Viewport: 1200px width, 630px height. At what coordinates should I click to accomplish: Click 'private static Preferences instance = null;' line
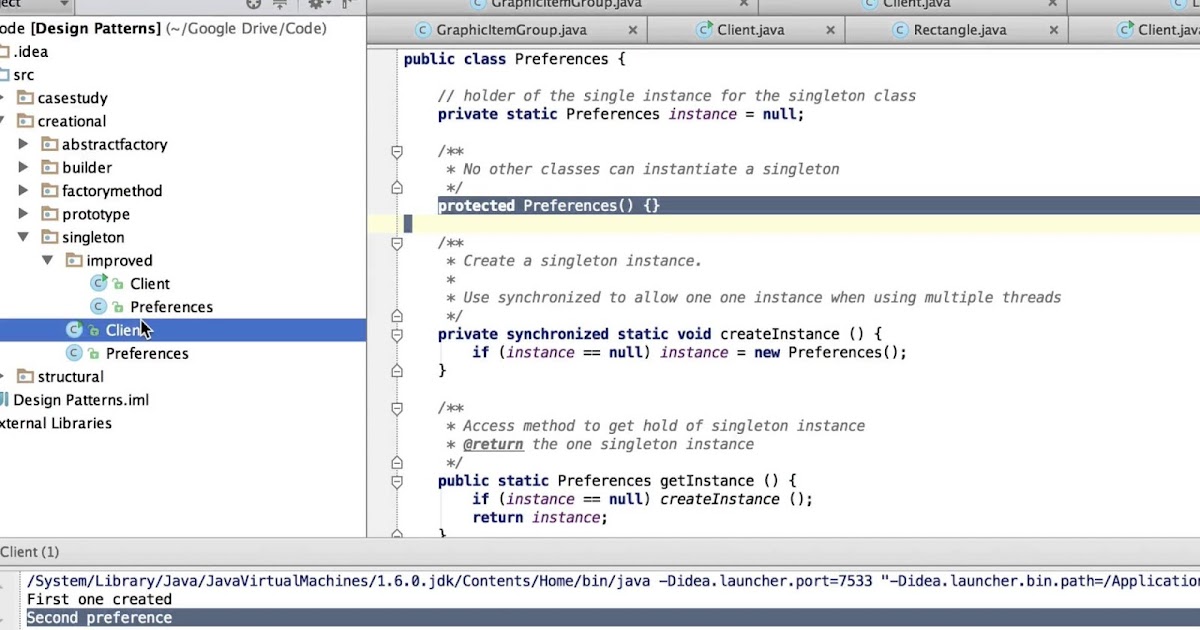pos(621,114)
